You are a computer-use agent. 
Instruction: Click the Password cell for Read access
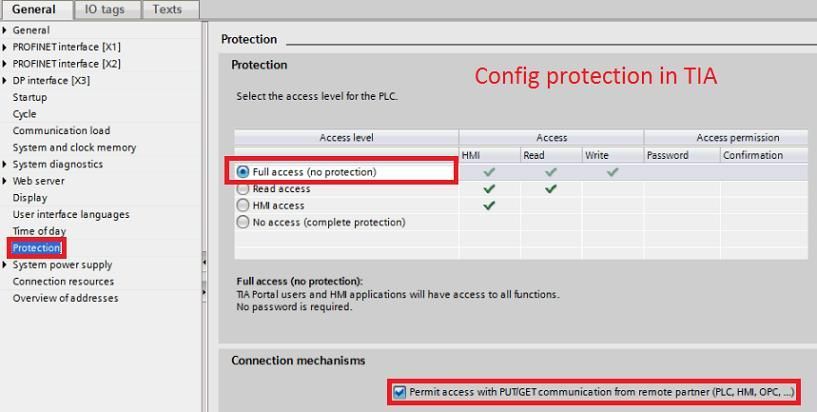click(x=682, y=189)
